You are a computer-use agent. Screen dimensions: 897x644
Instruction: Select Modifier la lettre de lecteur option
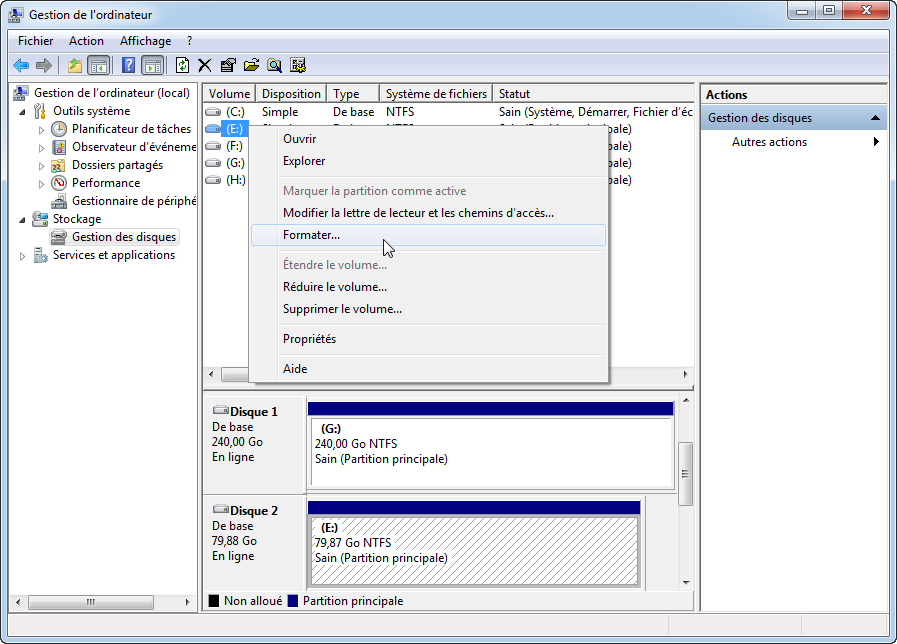(x=428, y=213)
